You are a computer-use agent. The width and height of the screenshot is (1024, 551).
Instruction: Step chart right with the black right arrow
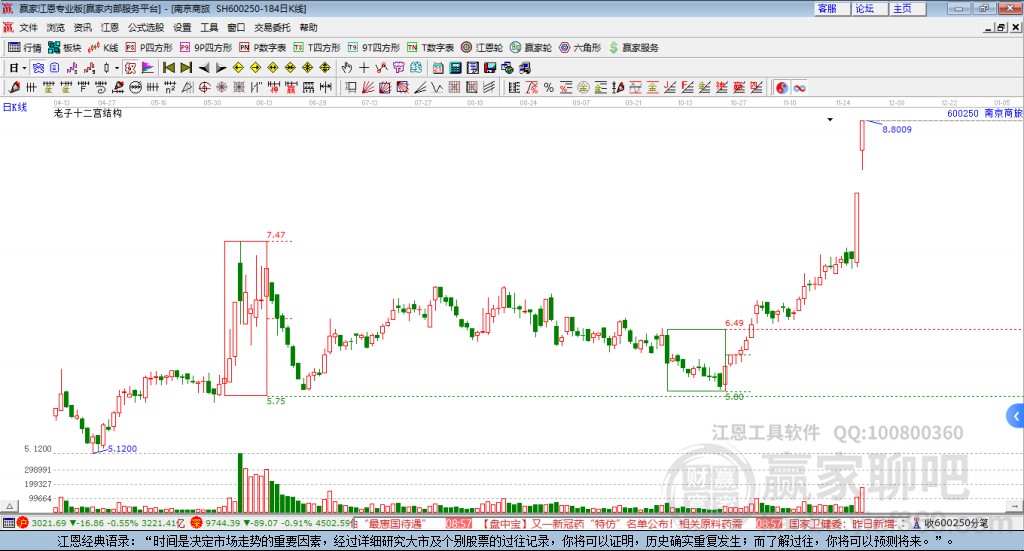tap(221, 68)
